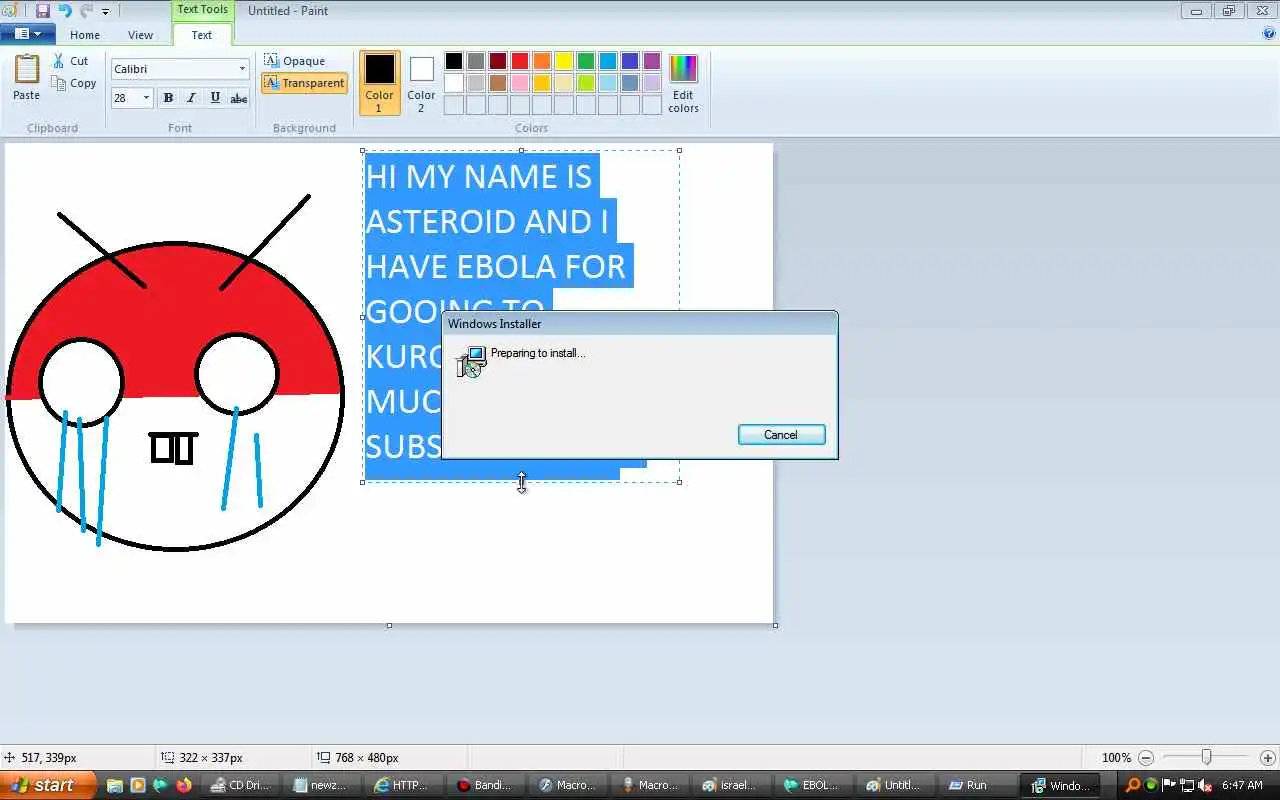1280x800 pixels.
Task: Pick the purple palette swatch
Action: click(652, 61)
